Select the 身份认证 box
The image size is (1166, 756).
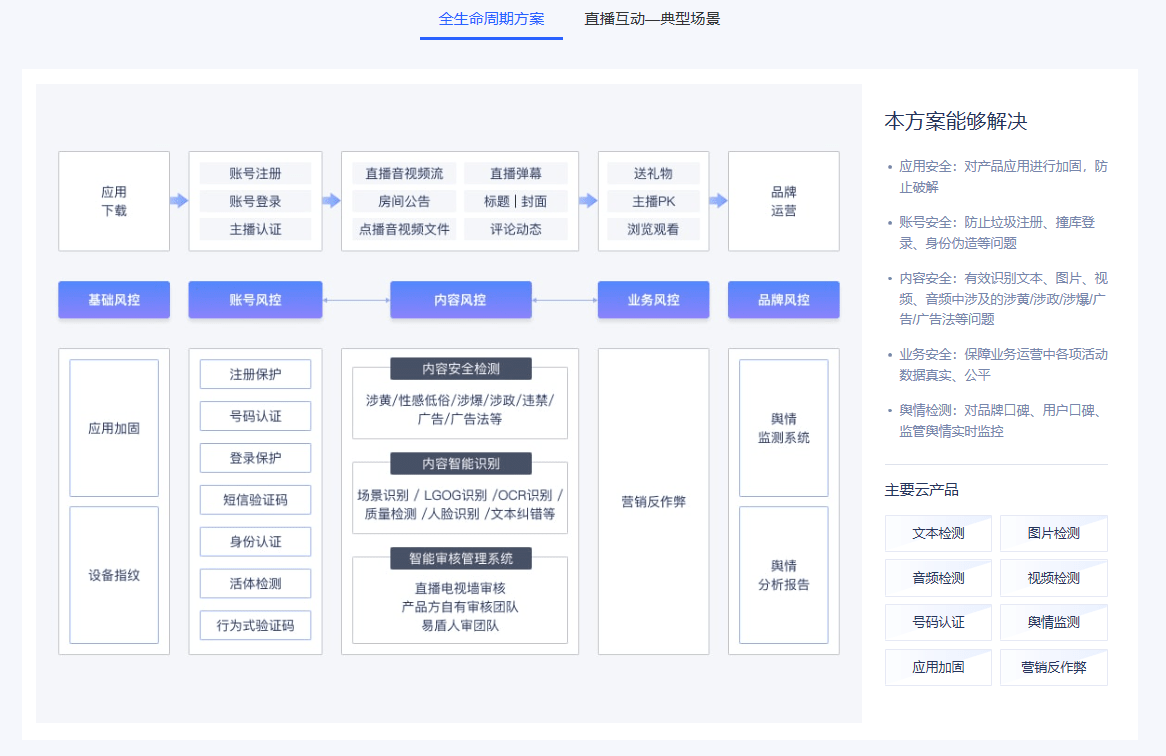pos(255,541)
